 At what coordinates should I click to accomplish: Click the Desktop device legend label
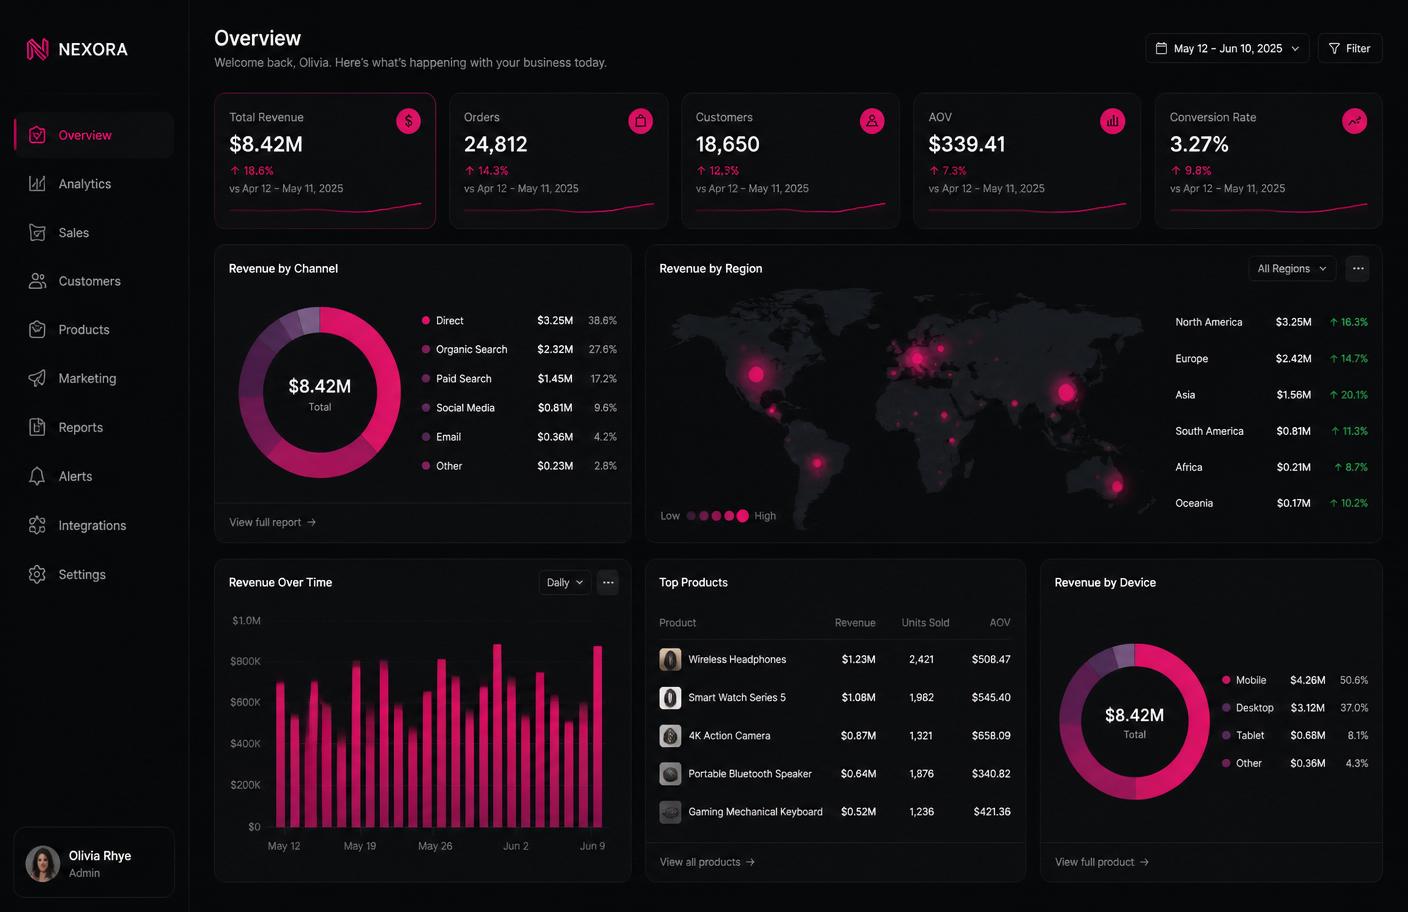pyautogui.click(x=1255, y=708)
